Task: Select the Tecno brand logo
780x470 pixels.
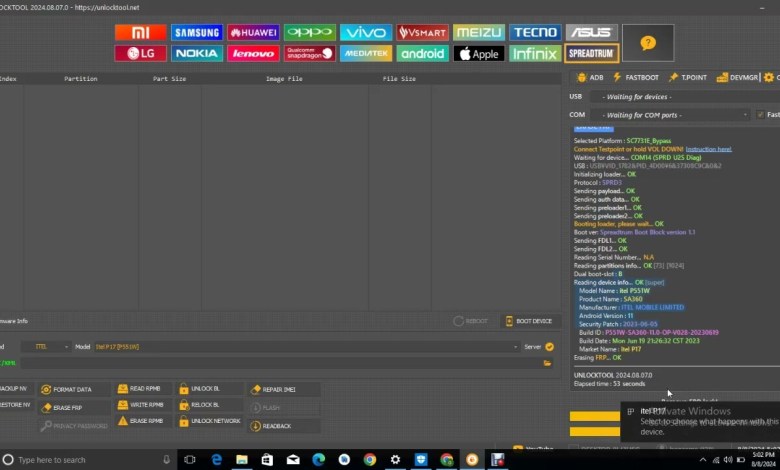Action: click(535, 32)
